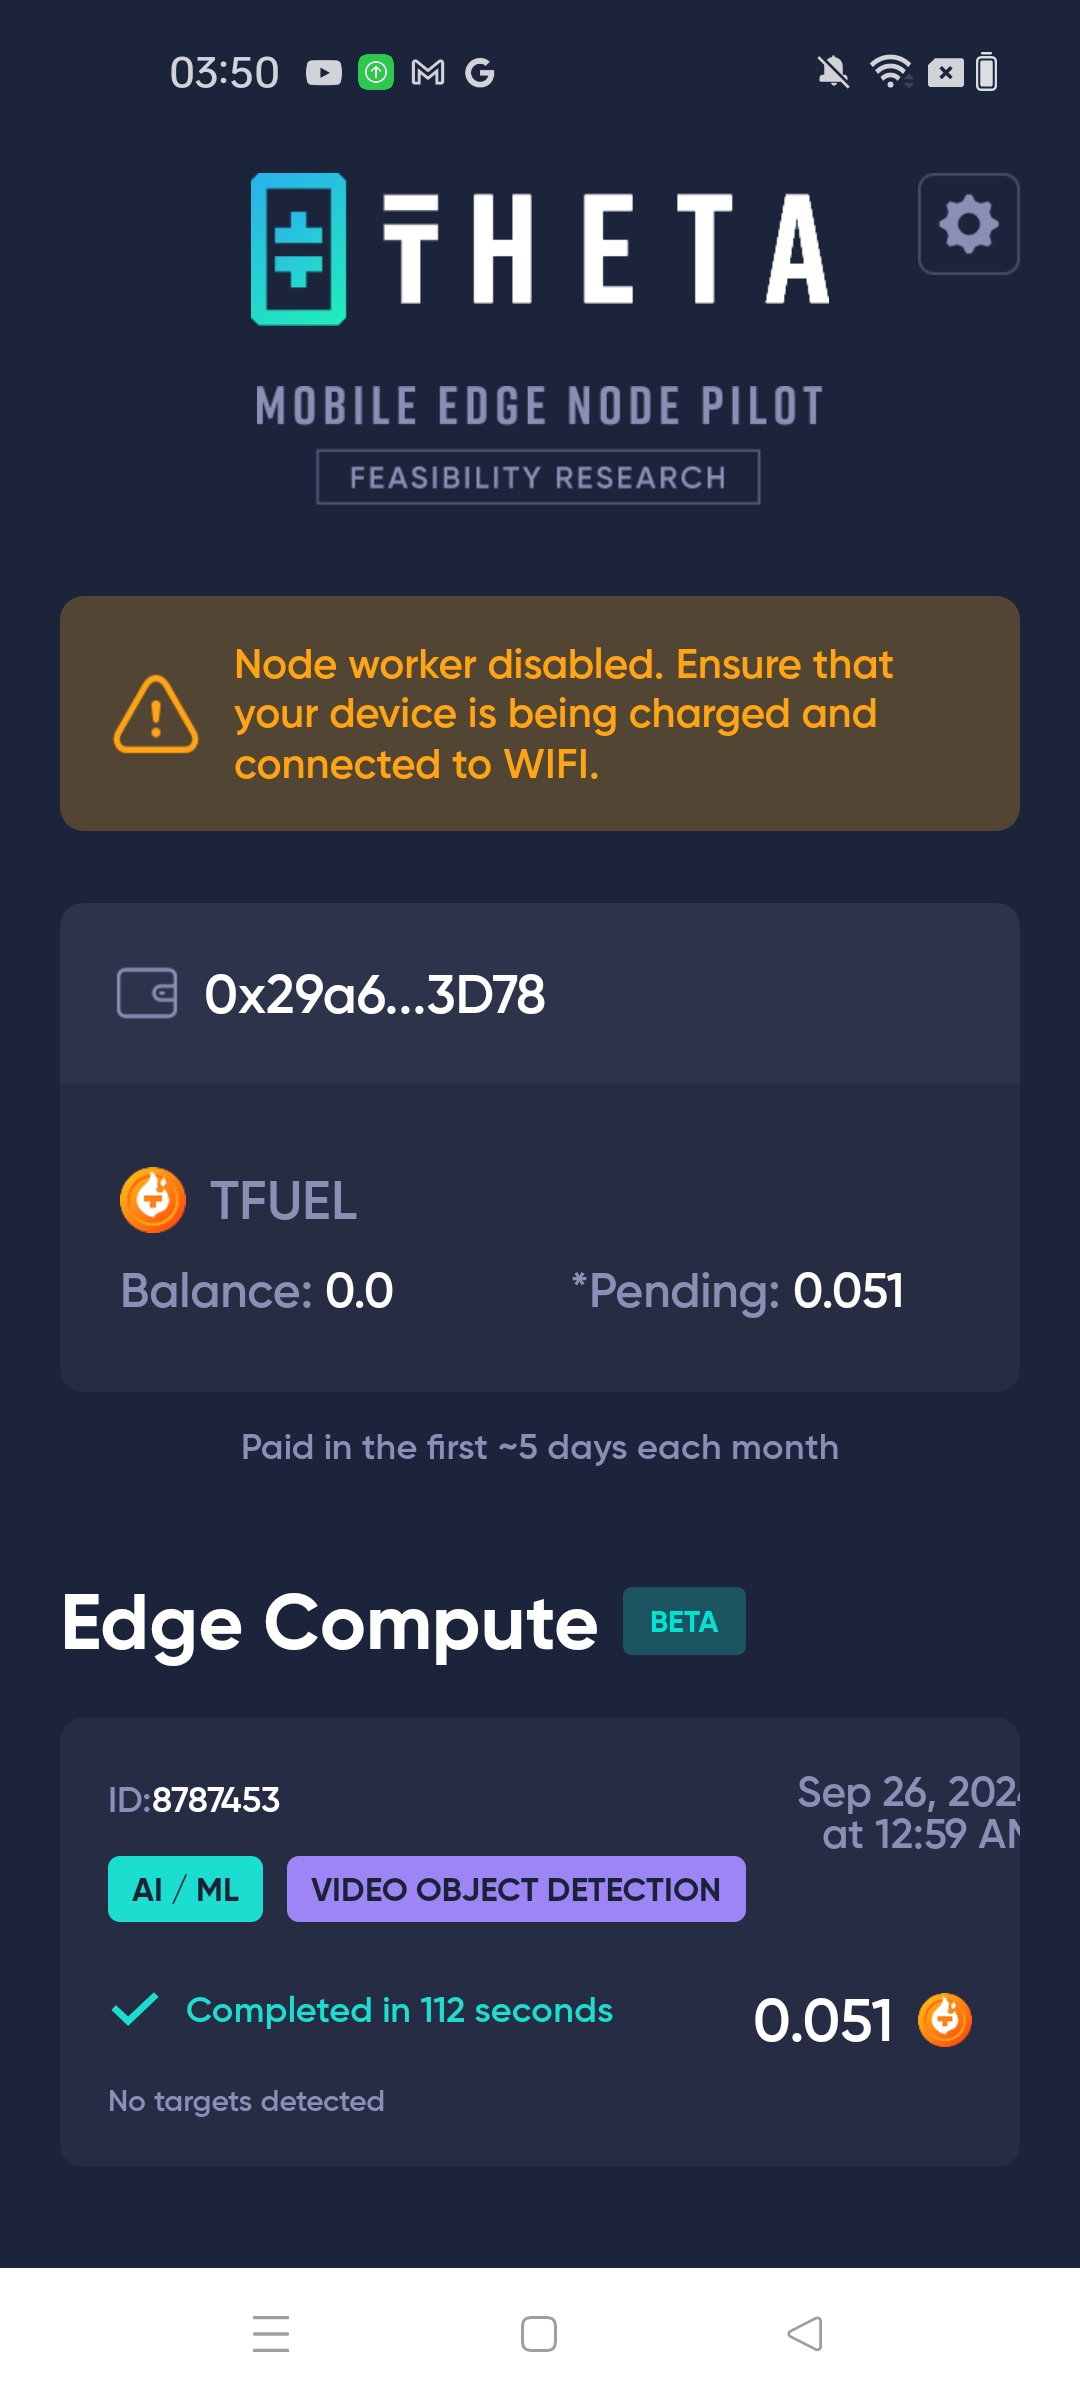The image size is (1080, 2400).
Task: Open the Gmail notification icon
Action: (x=428, y=73)
